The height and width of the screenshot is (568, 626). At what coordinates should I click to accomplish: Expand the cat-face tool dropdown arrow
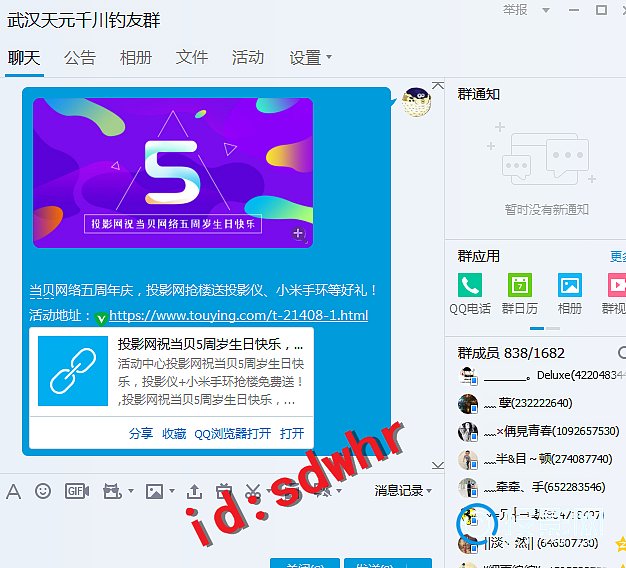[x=131, y=491]
